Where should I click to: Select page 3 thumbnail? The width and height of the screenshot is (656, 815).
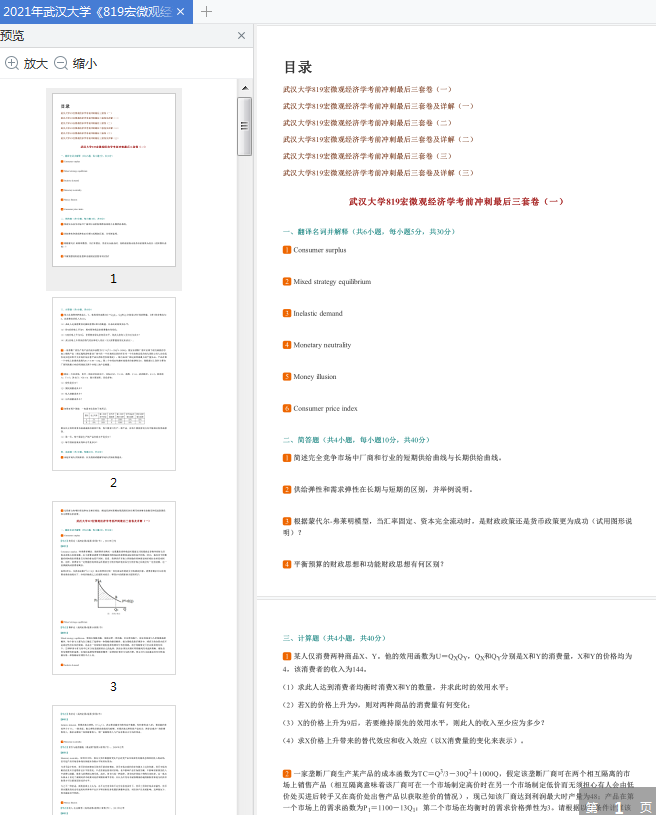coord(114,588)
